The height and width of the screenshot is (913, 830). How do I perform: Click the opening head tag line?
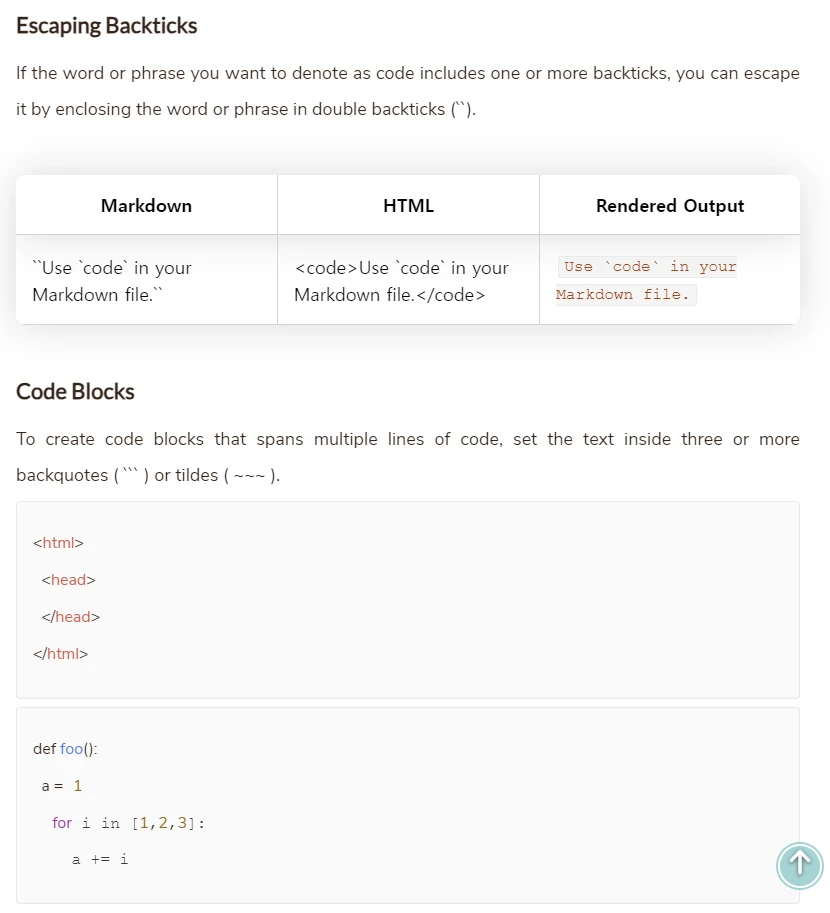click(68, 580)
